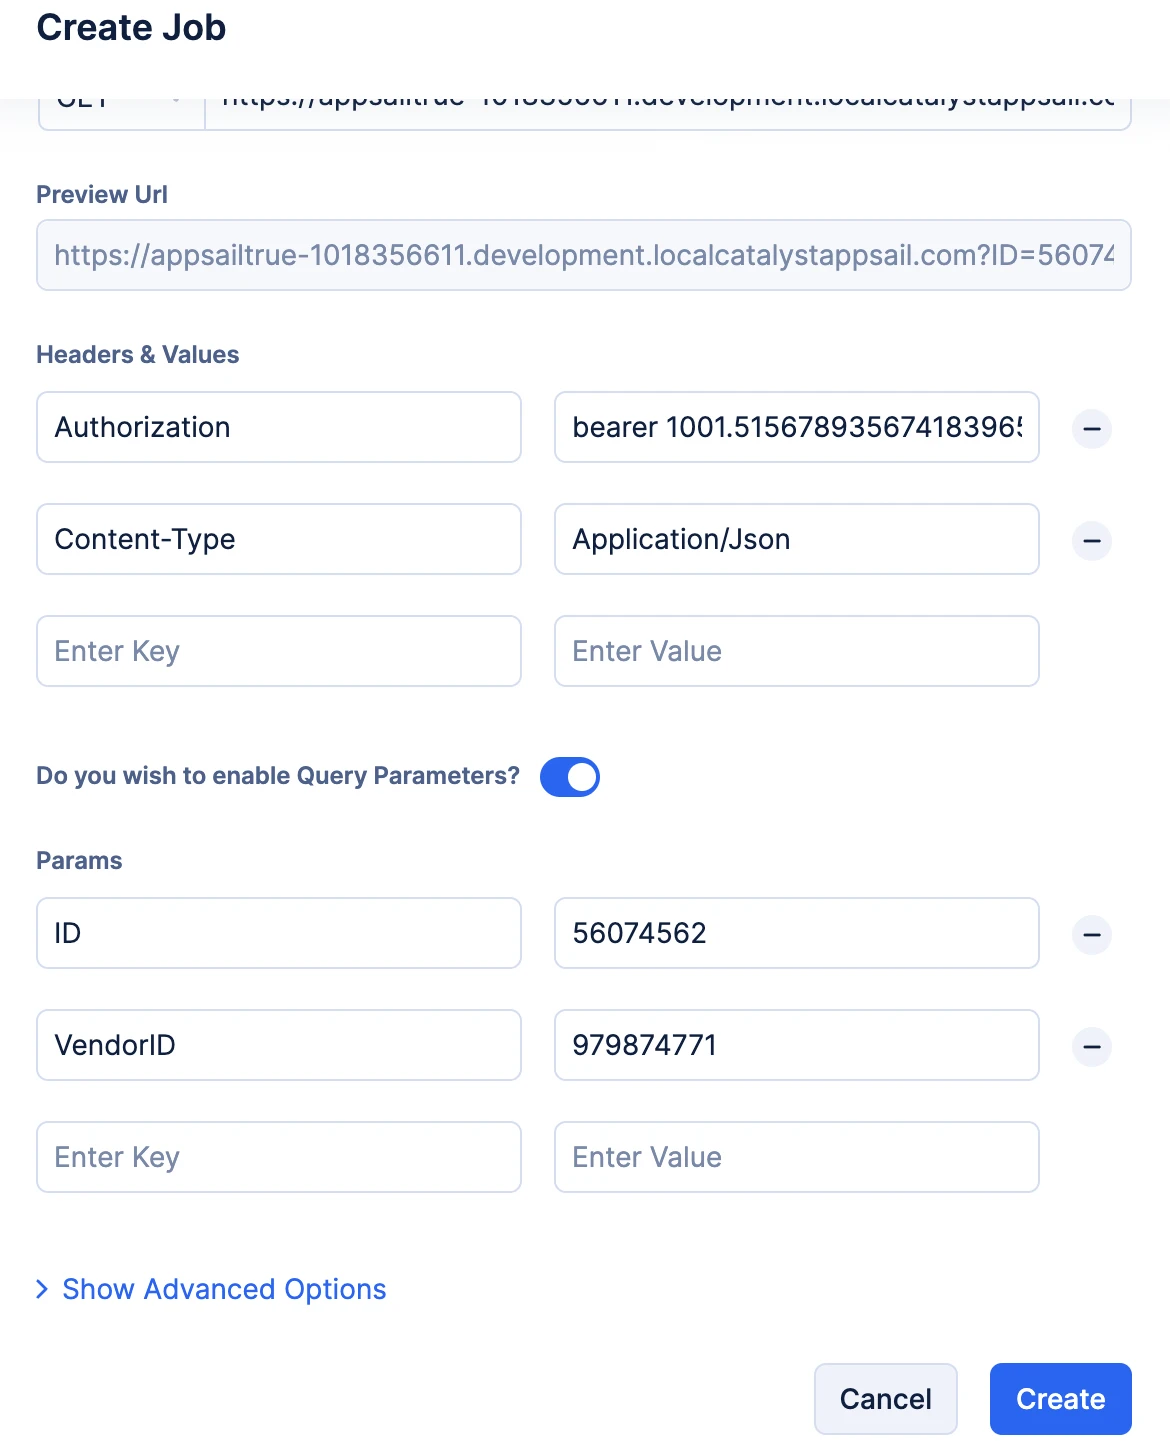
Task: Click empty params Enter Value field
Action: click(x=796, y=1157)
